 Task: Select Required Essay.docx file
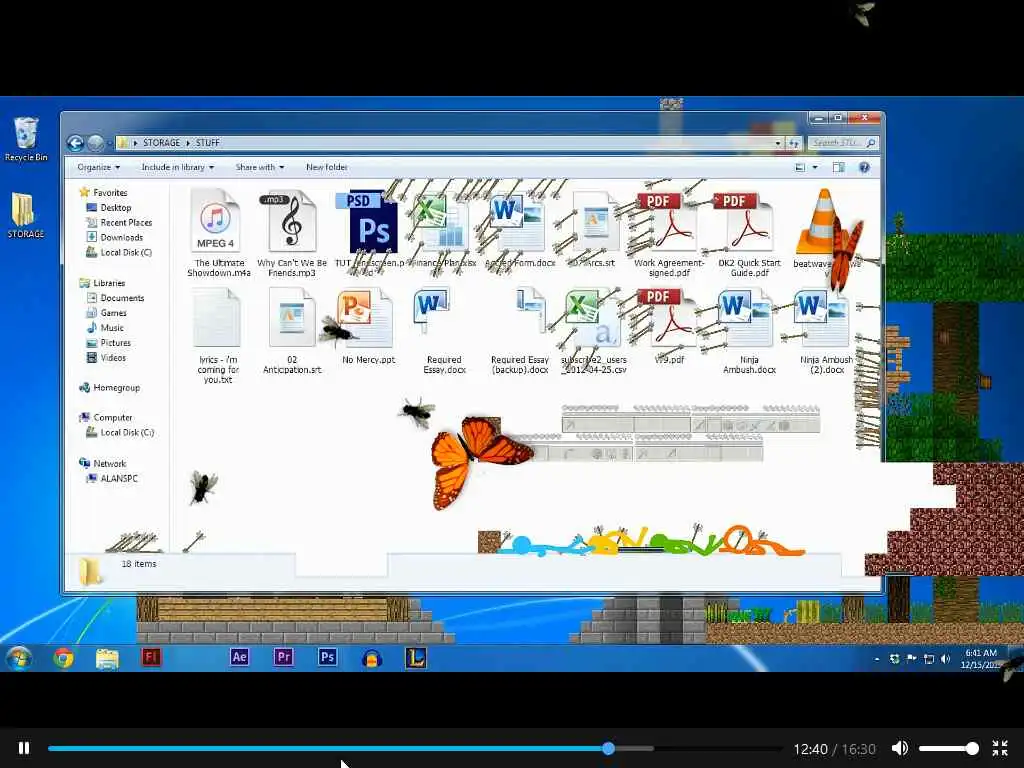click(x=444, y=332)
